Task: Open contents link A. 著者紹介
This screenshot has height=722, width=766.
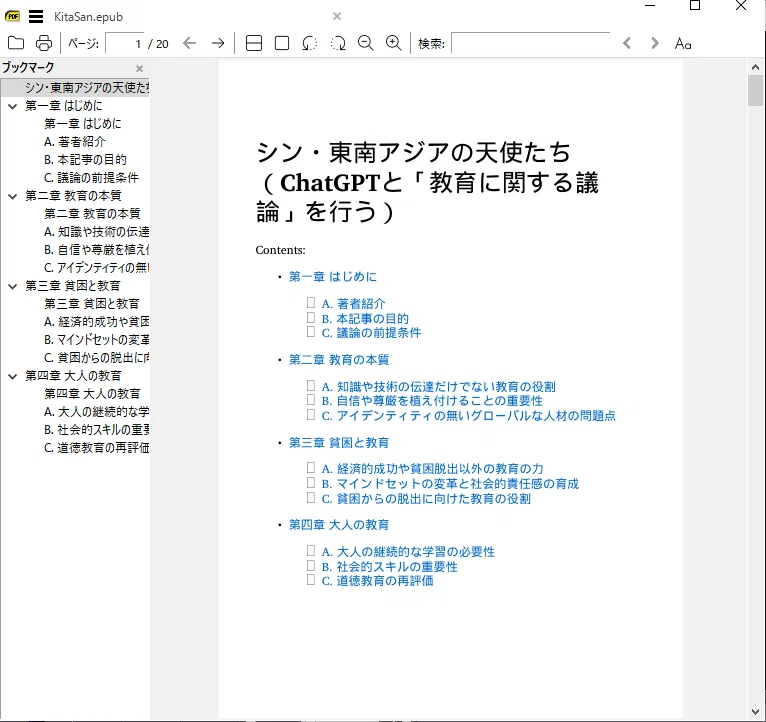Action: coord(353,304)
